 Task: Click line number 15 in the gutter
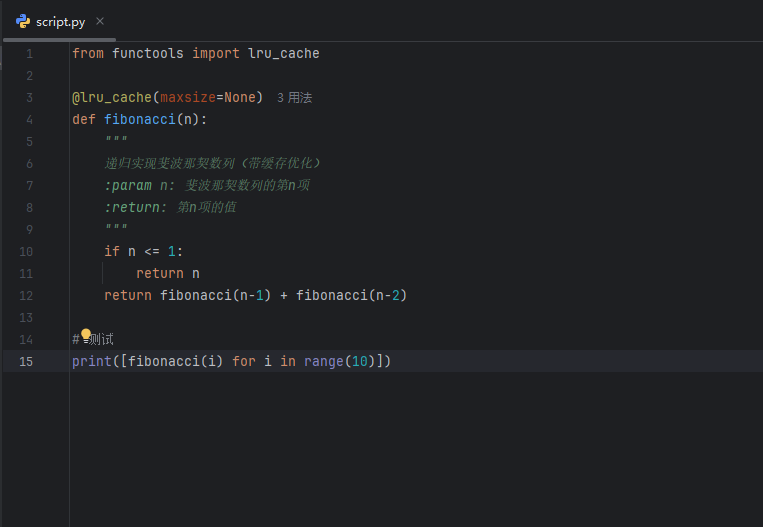tap(26, 361)
